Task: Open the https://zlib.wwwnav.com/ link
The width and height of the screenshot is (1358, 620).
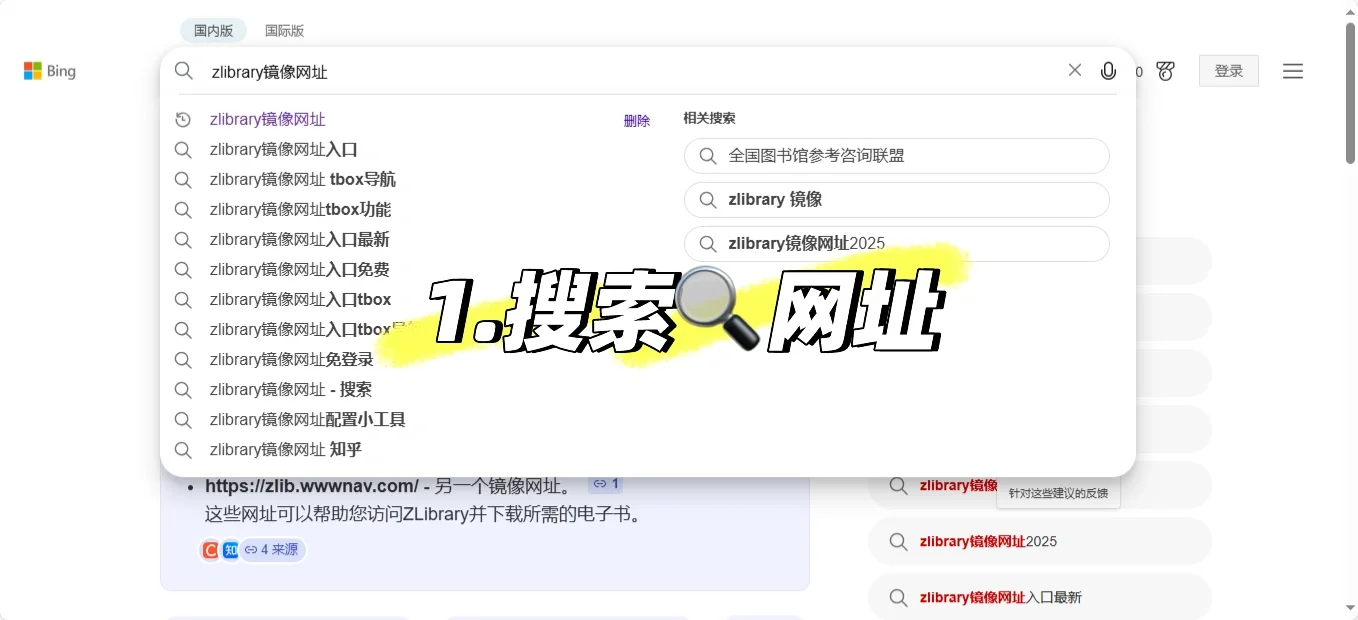Action: point(312,486)
